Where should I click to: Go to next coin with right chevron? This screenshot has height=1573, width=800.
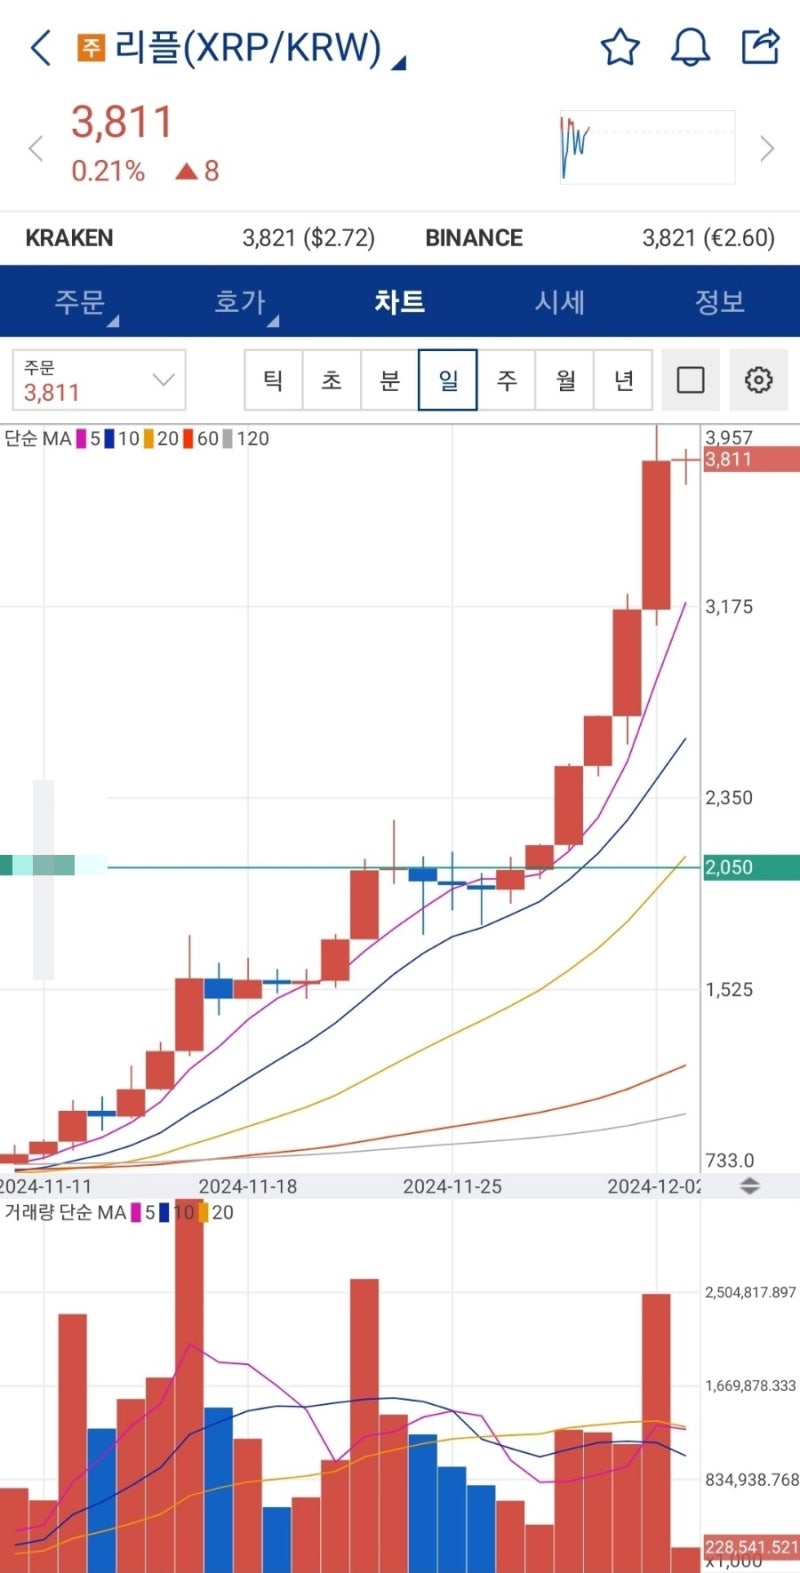click(767, 149)
